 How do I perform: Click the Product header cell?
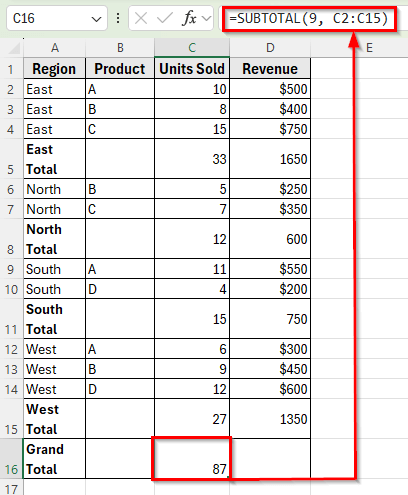120,69
